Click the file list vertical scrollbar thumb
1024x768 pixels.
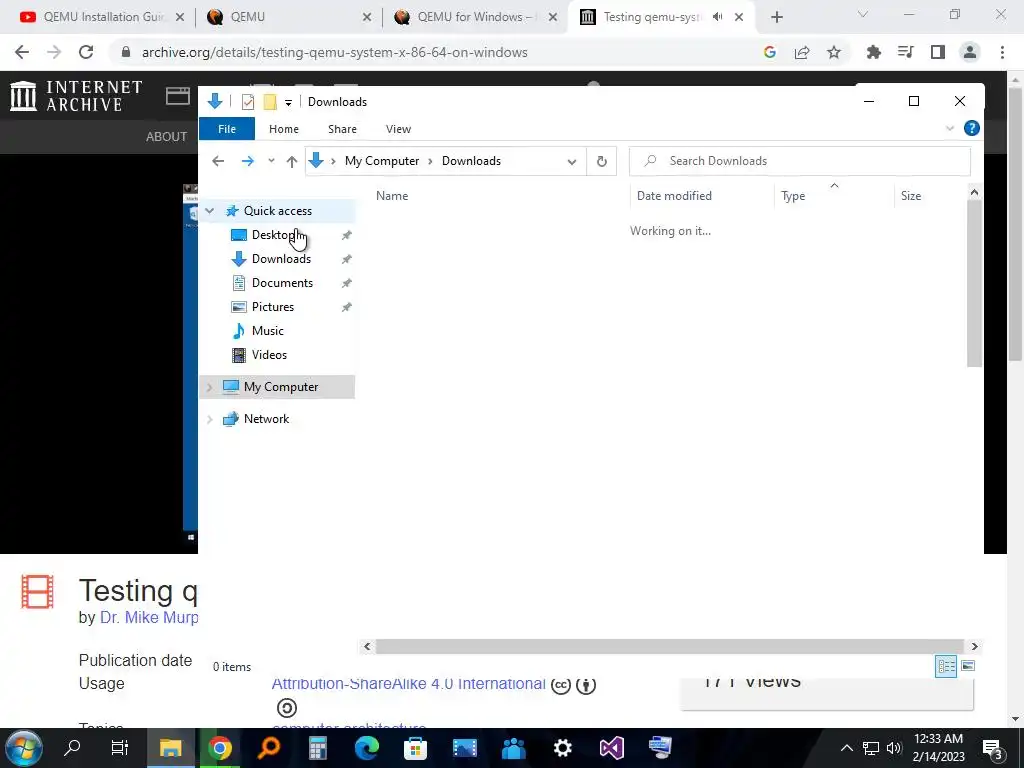point(974,283)
